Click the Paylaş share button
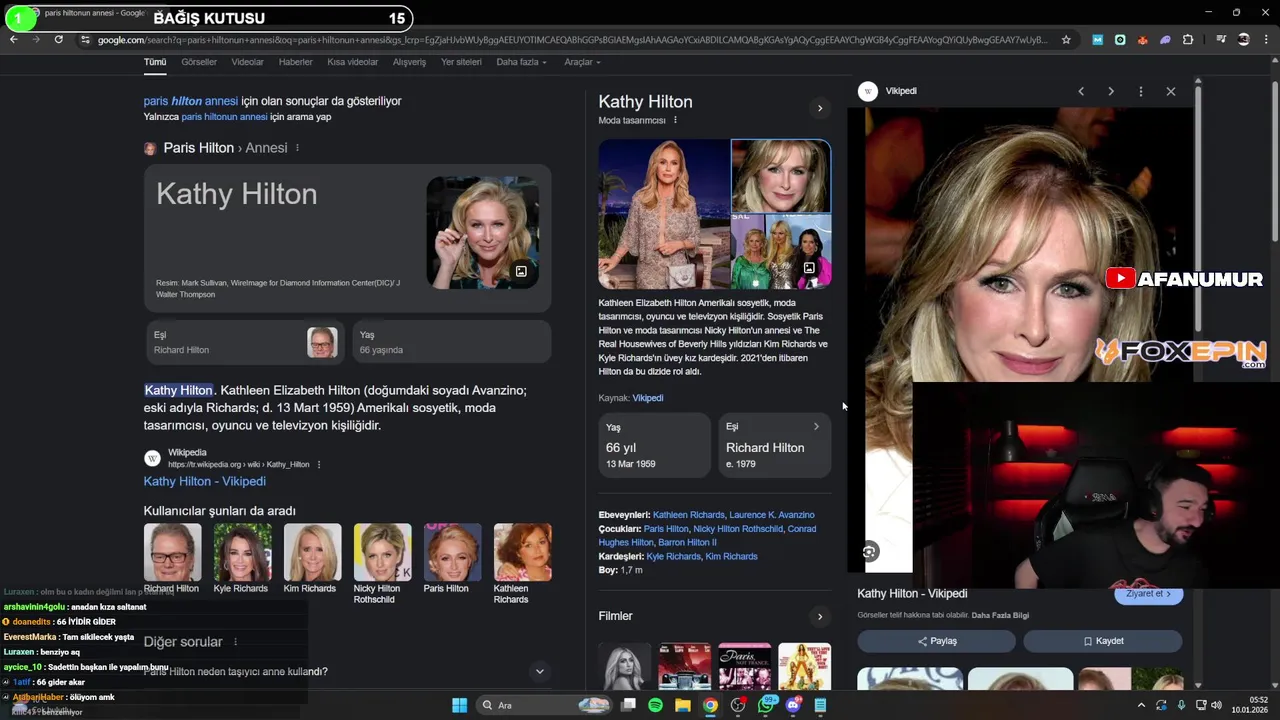The width and height of the screenshot is (1280, 720). click(937, 641)
